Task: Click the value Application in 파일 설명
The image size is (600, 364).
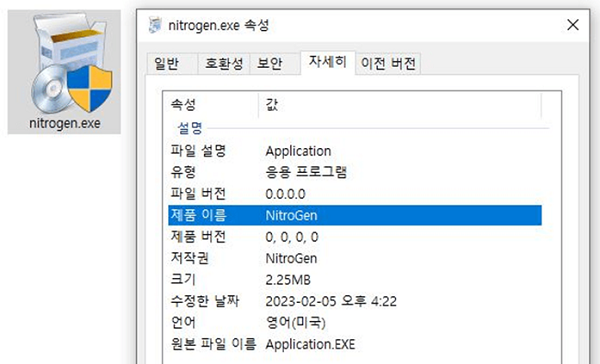Action: click(298, 151)
